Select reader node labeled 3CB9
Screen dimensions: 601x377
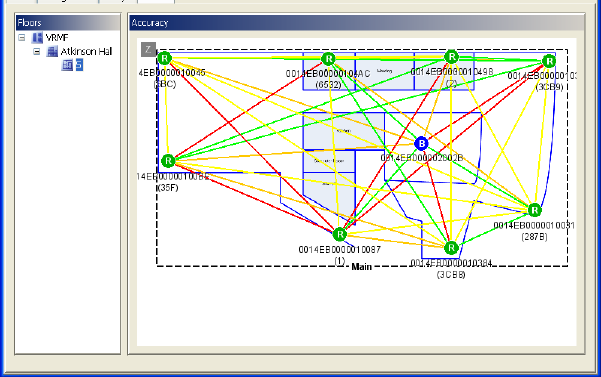[x=549, y=61]
